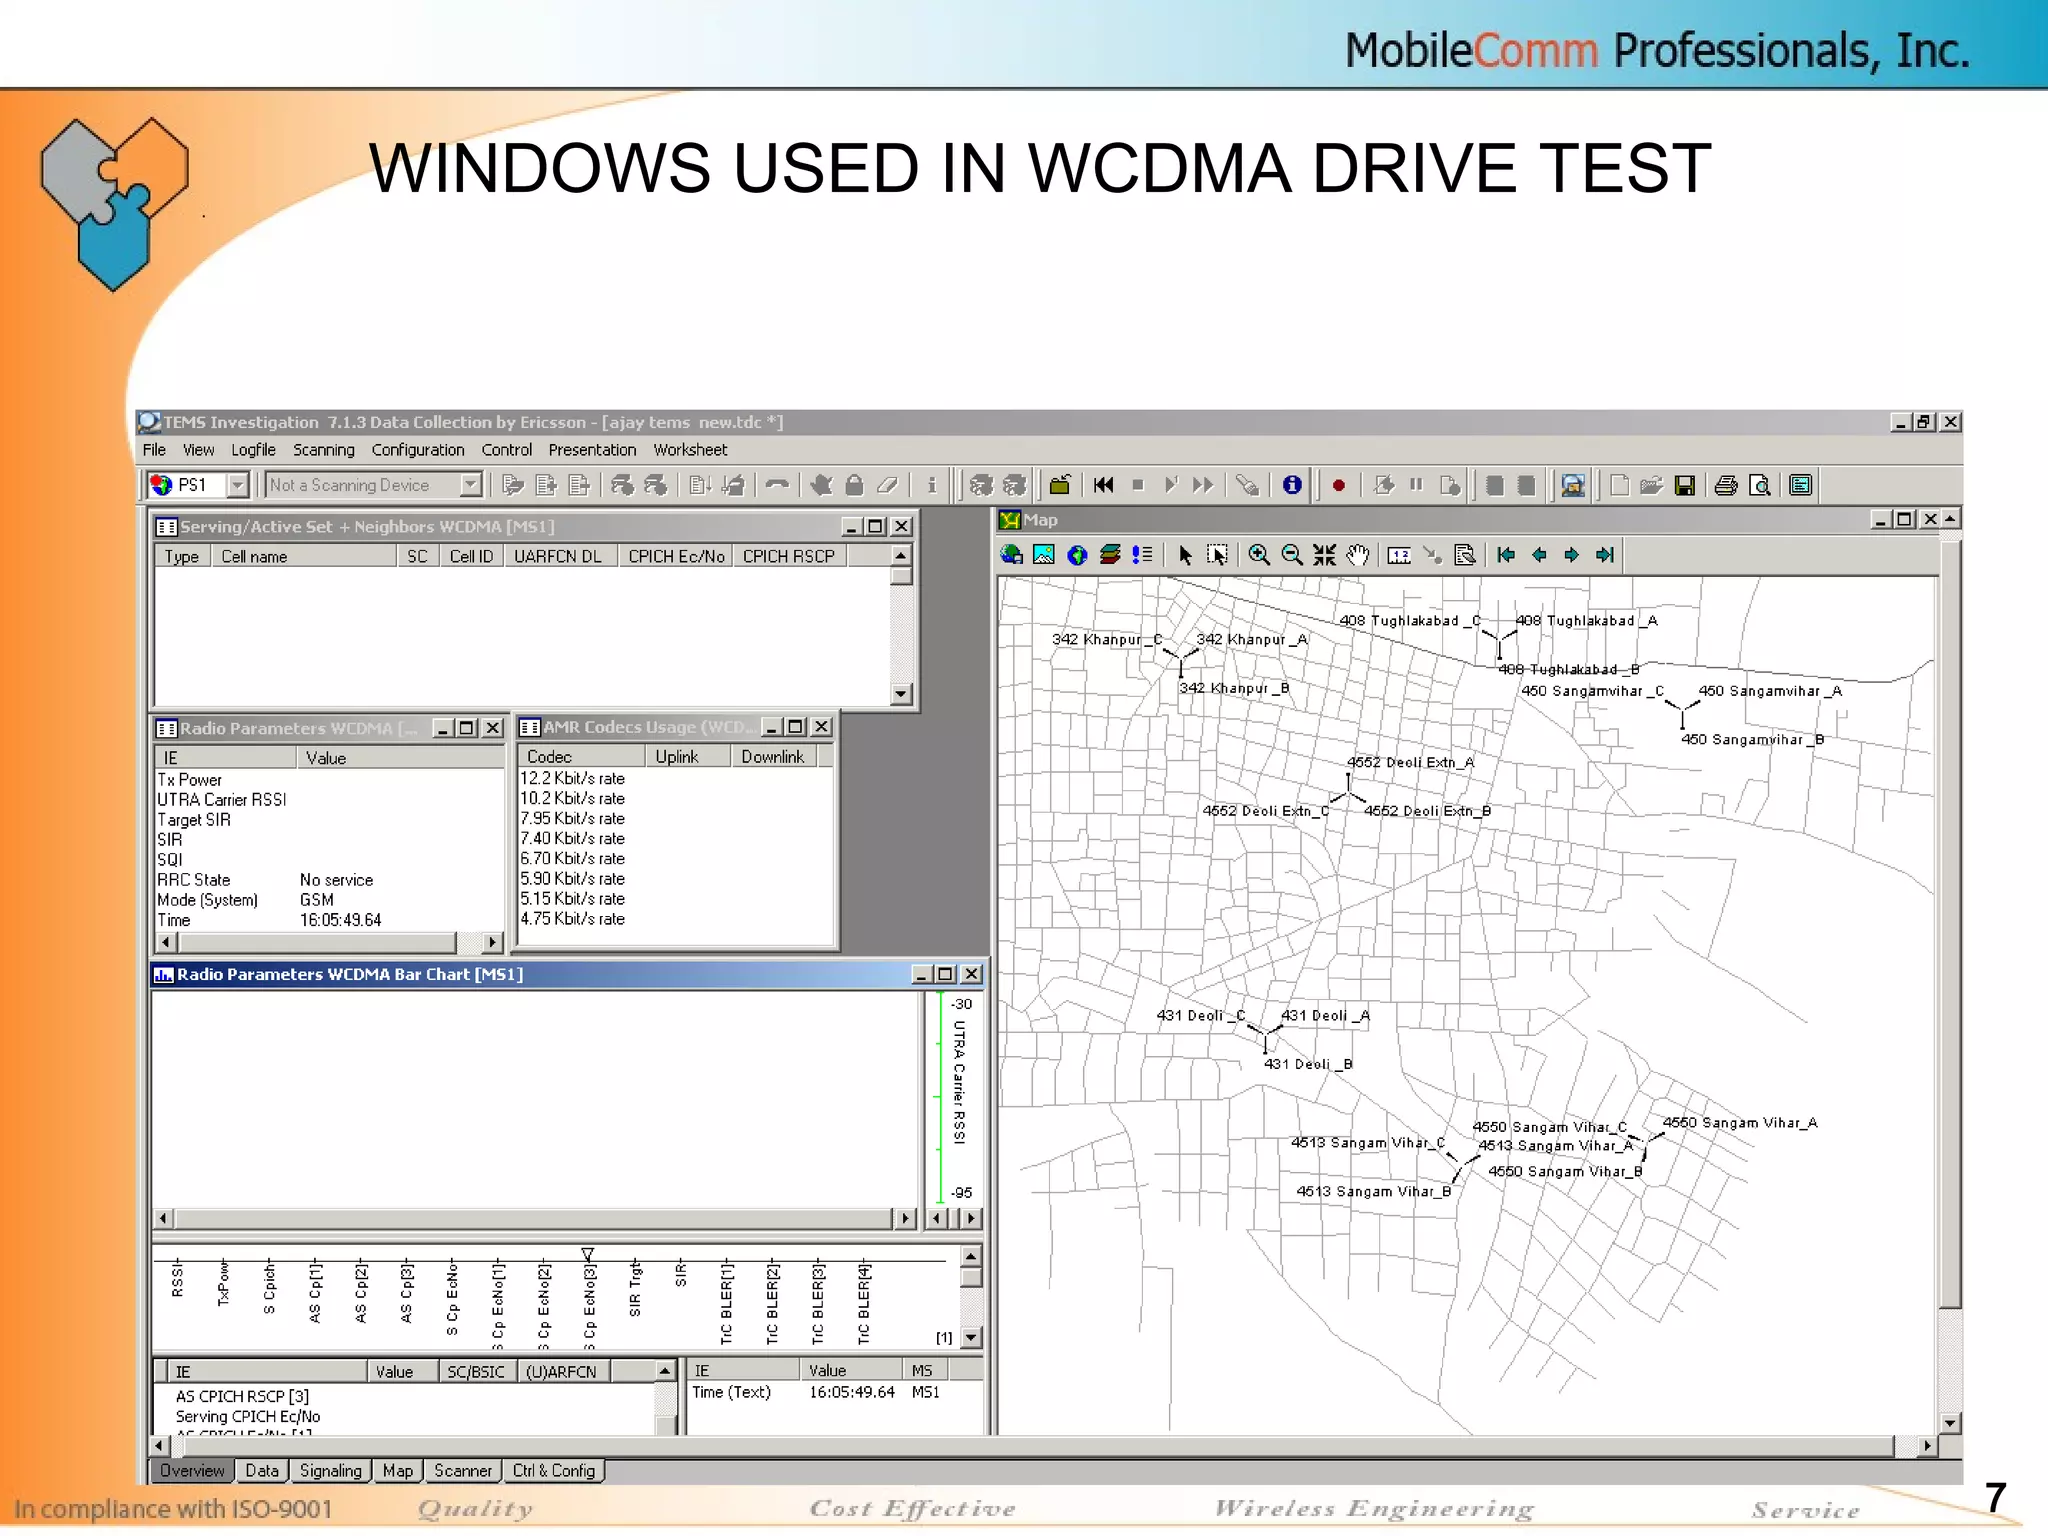Click the Cell name column header

[304, 556]
